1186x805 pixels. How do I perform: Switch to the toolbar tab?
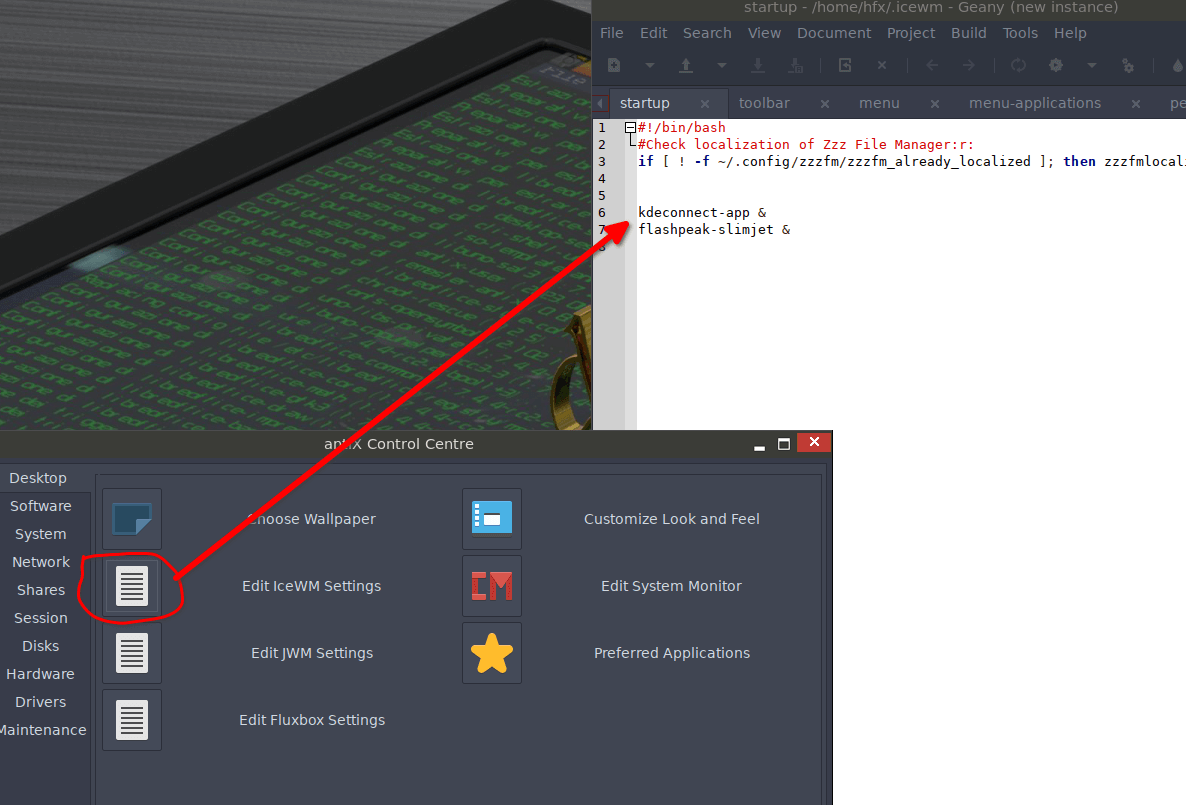764,102
